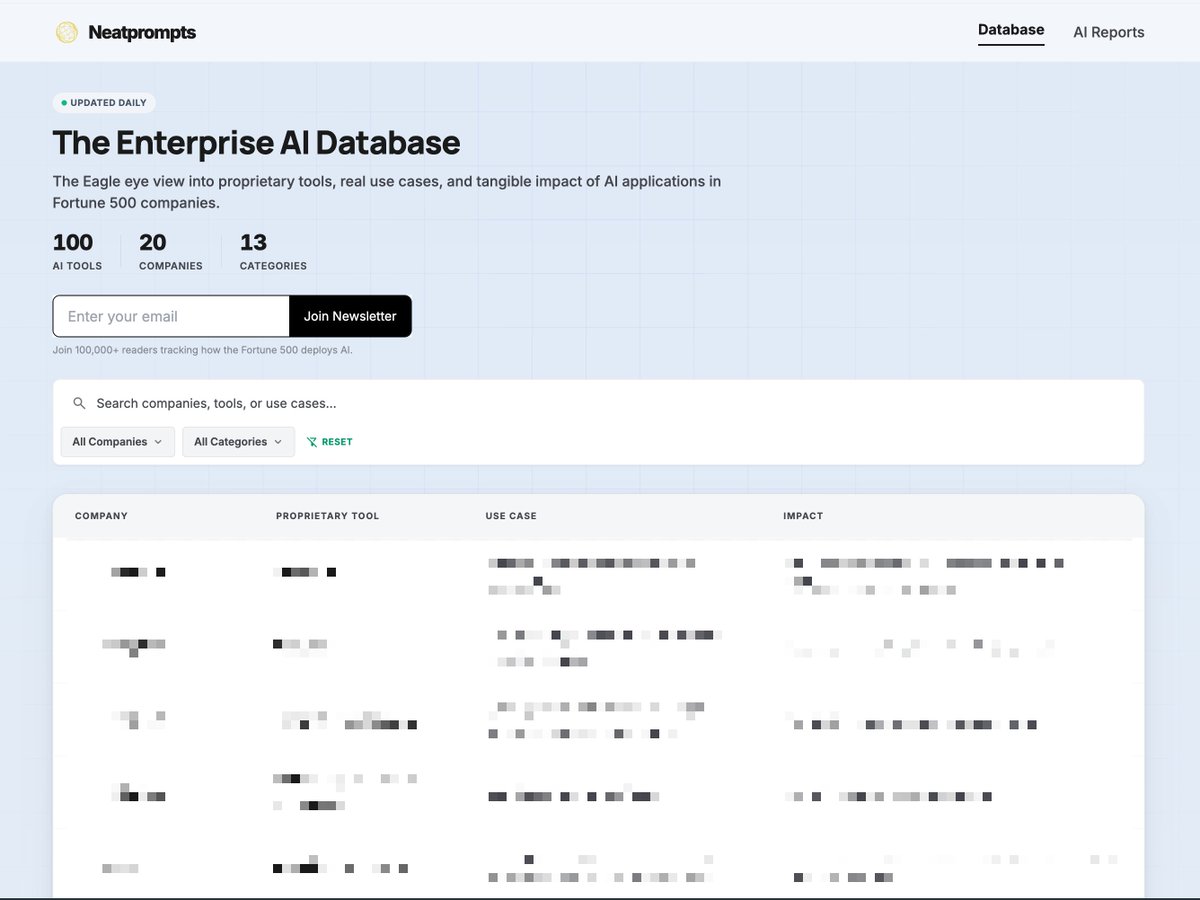The width and height of the screenshot is (1200, 900).
Task: Click the UPDATED DAILY badge
Action: click(x=104, y=103)
